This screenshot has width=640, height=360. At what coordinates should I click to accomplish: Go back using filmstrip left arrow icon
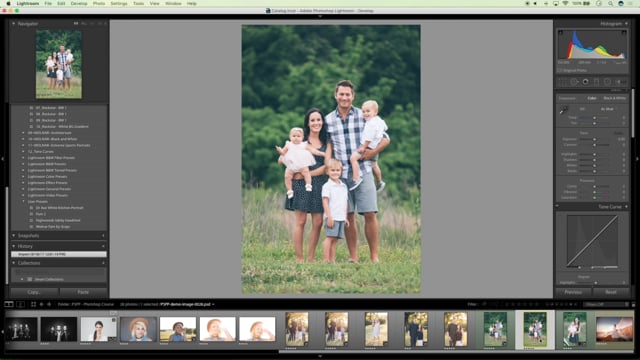tap(42, 304)
